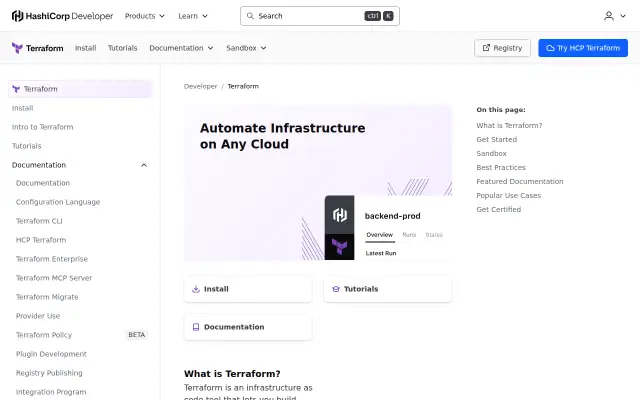Open Plugin Development in sidebar

click(51, 354)
